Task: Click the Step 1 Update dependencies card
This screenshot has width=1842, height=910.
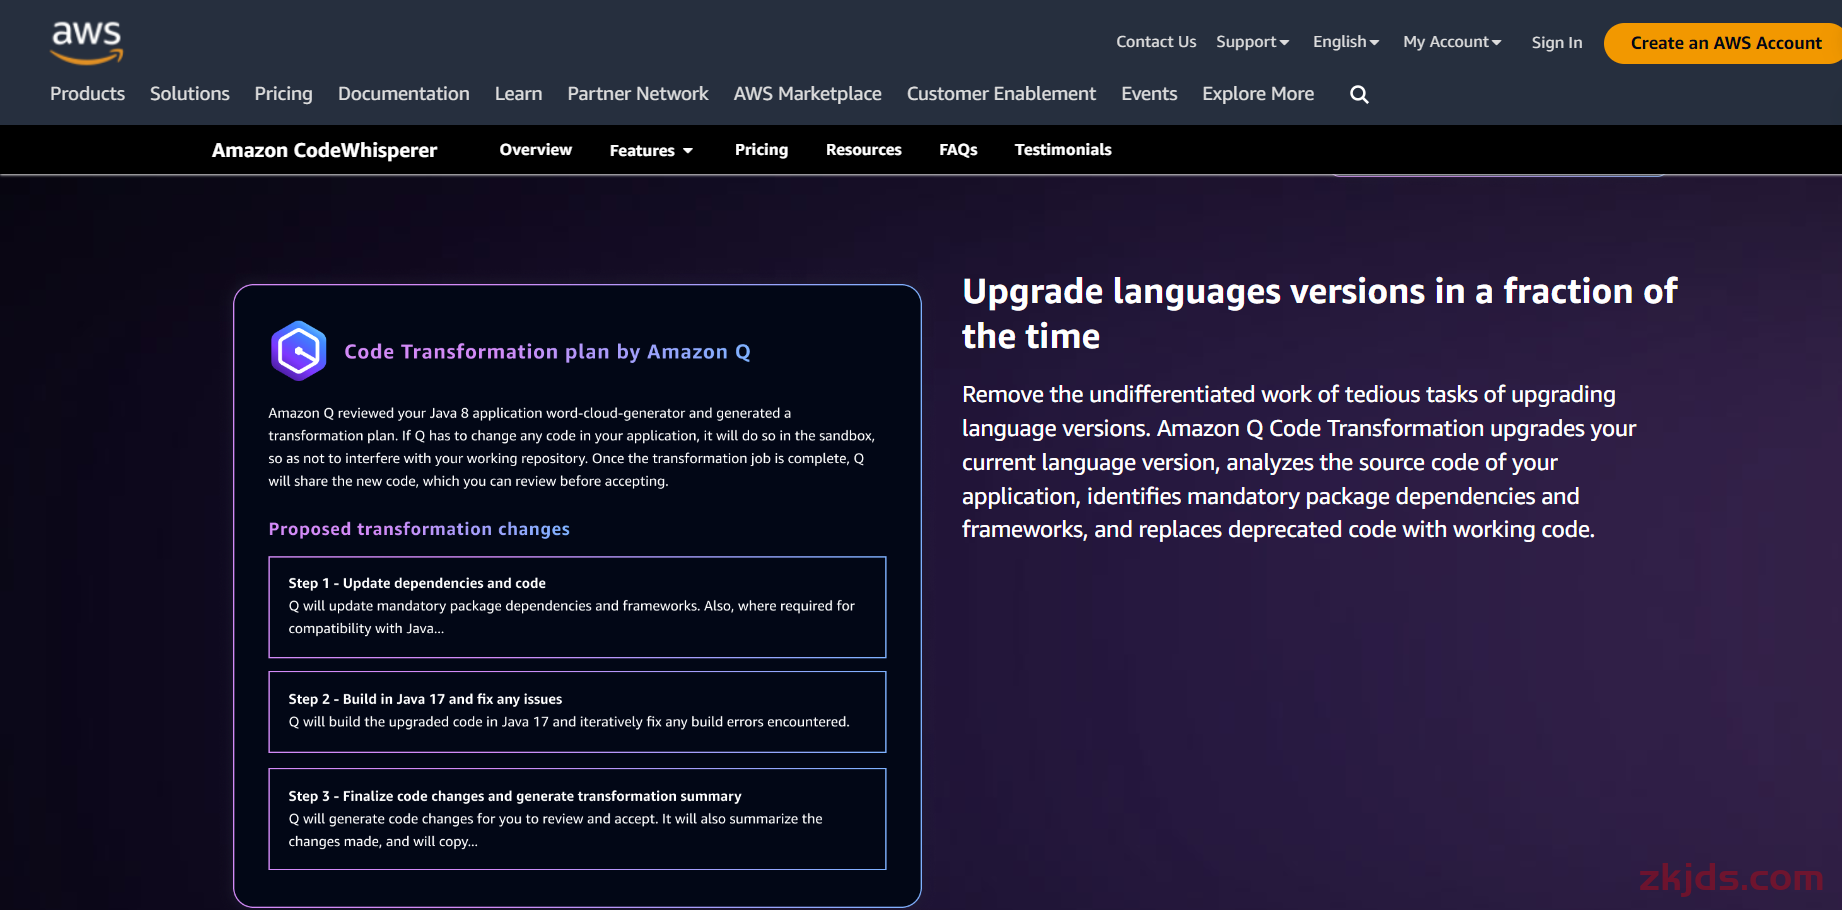Action: (577, 607)
